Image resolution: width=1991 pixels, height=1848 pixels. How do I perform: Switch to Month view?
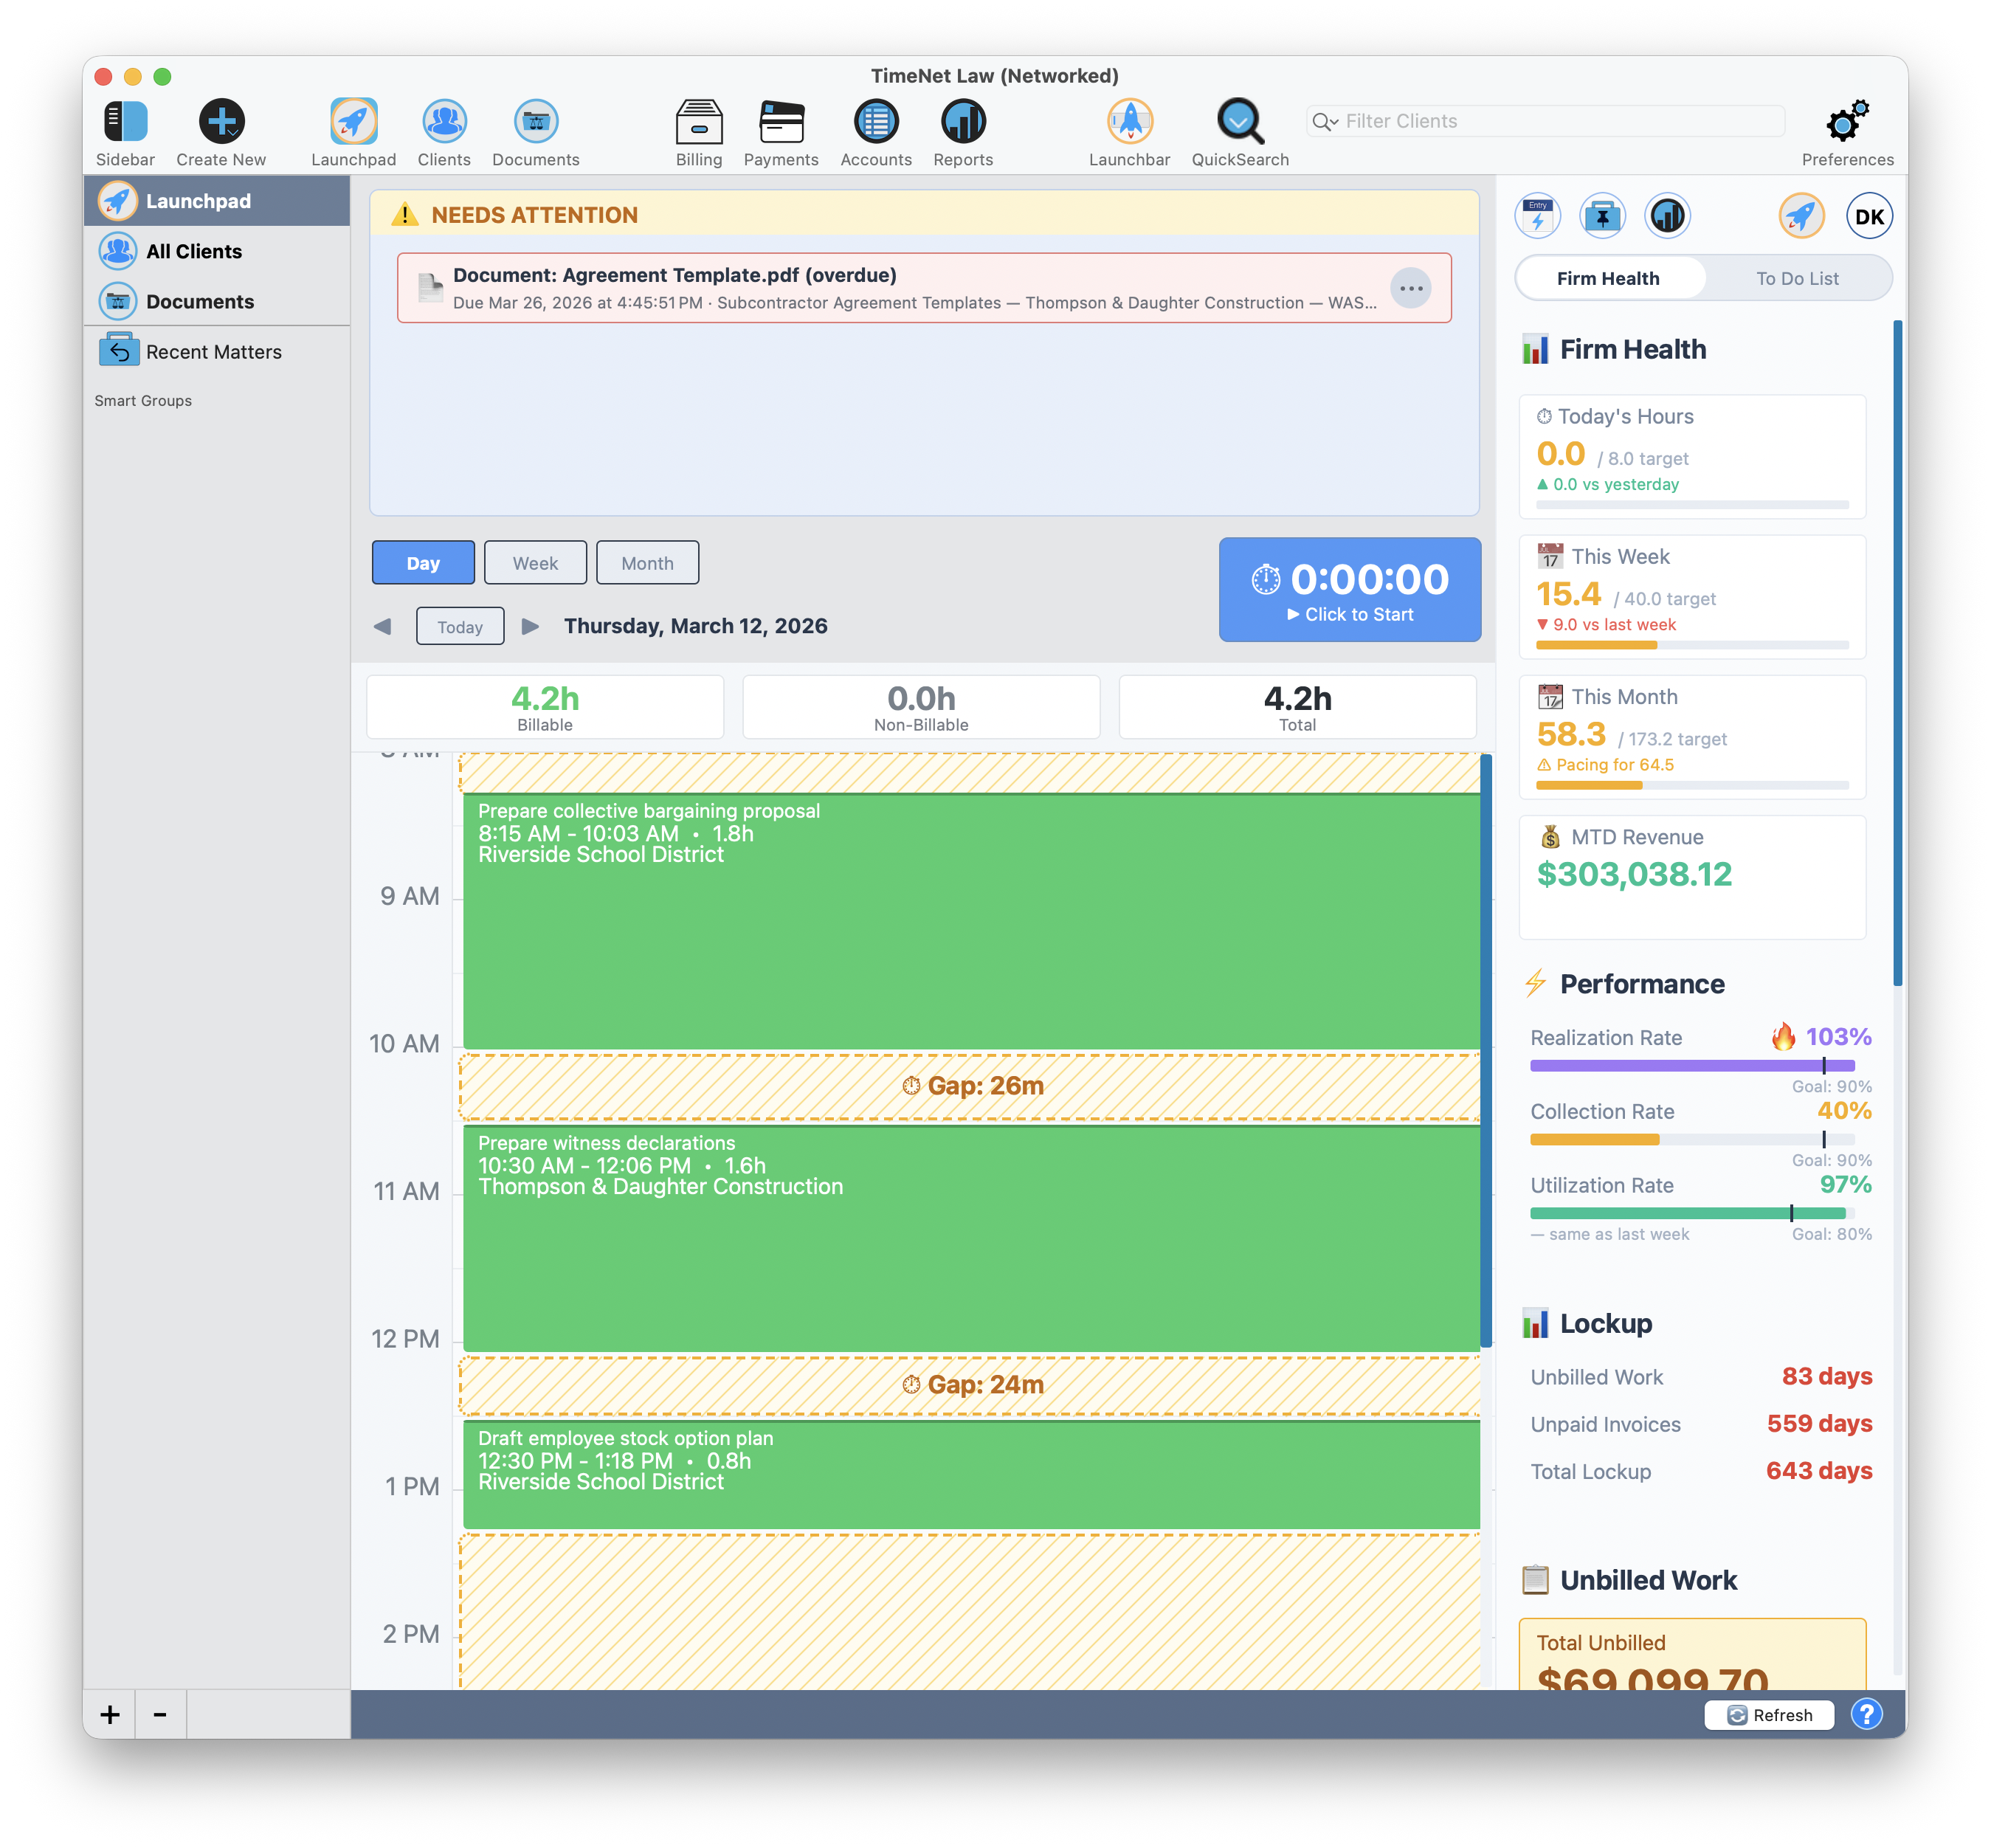tap(647, 562)
